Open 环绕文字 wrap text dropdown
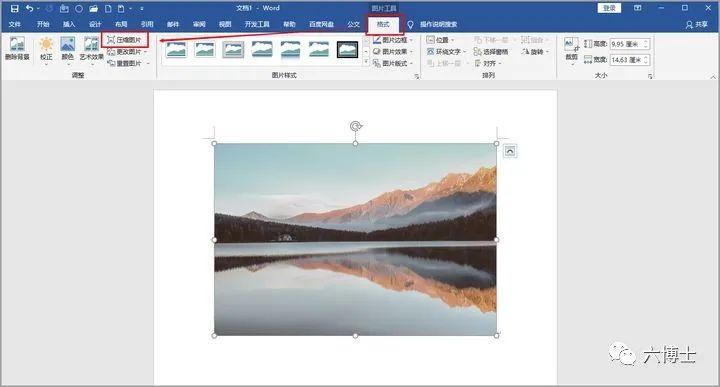This screenshot has height=387, width=720. point(446,51)
